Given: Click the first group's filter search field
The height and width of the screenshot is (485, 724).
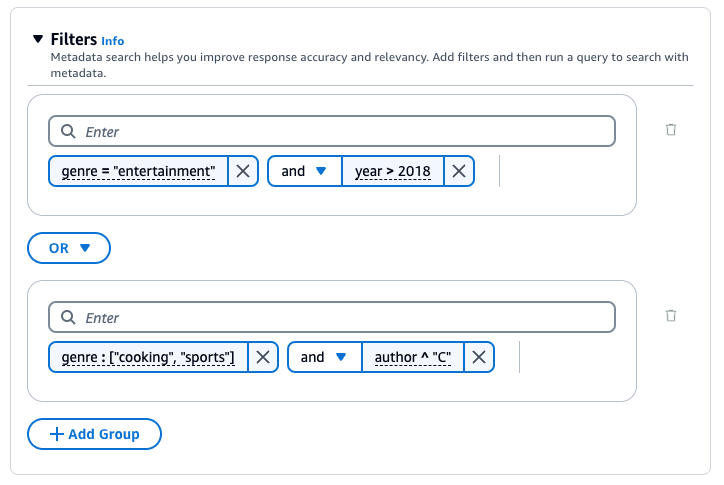Looking at the screenshot, I should tap(340, 132).
